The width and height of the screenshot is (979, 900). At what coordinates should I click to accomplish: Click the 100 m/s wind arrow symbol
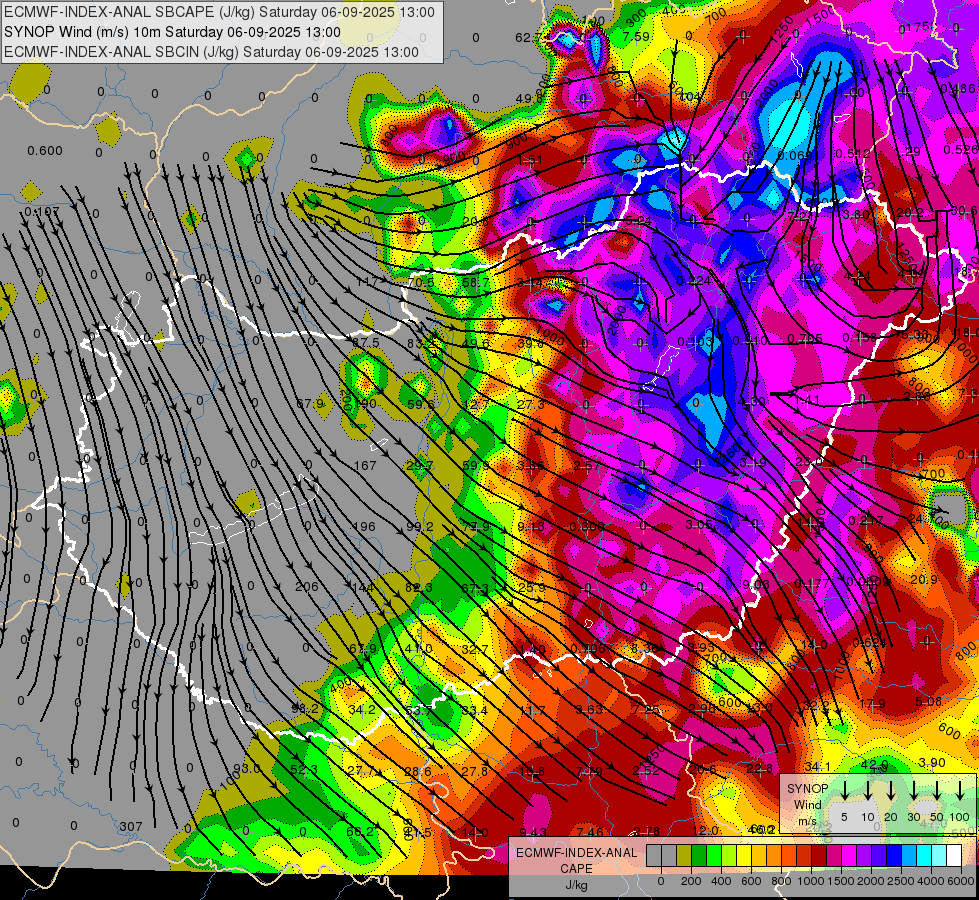tap(960, 791)
